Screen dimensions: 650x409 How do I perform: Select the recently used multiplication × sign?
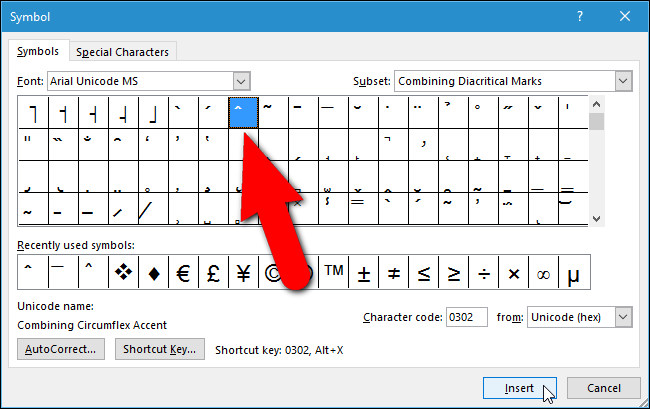[514, 272]
